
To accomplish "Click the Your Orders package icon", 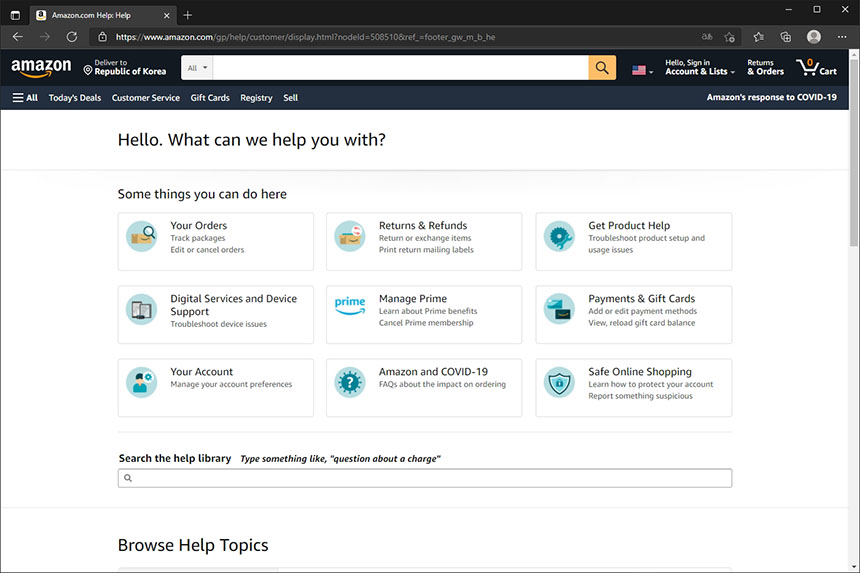I will point(142,236).
